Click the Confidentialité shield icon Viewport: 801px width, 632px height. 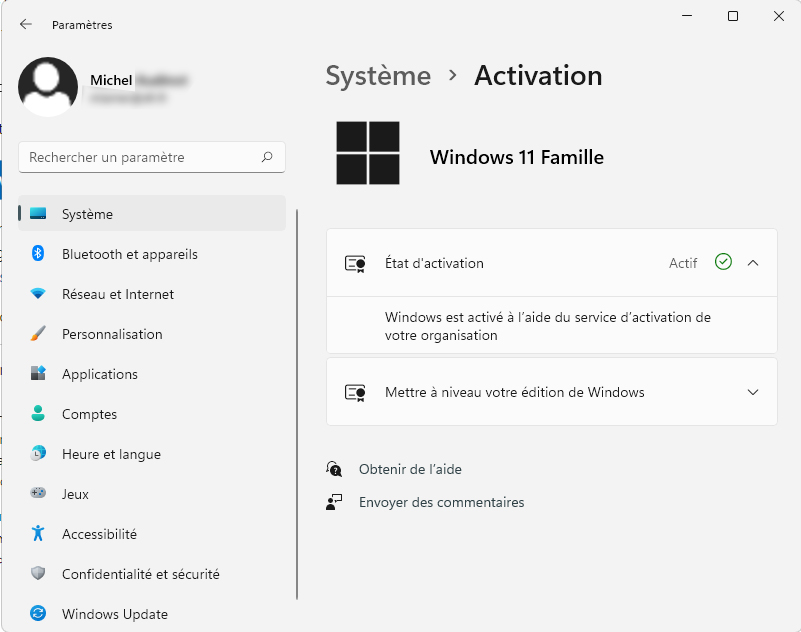tap(38, 573)
